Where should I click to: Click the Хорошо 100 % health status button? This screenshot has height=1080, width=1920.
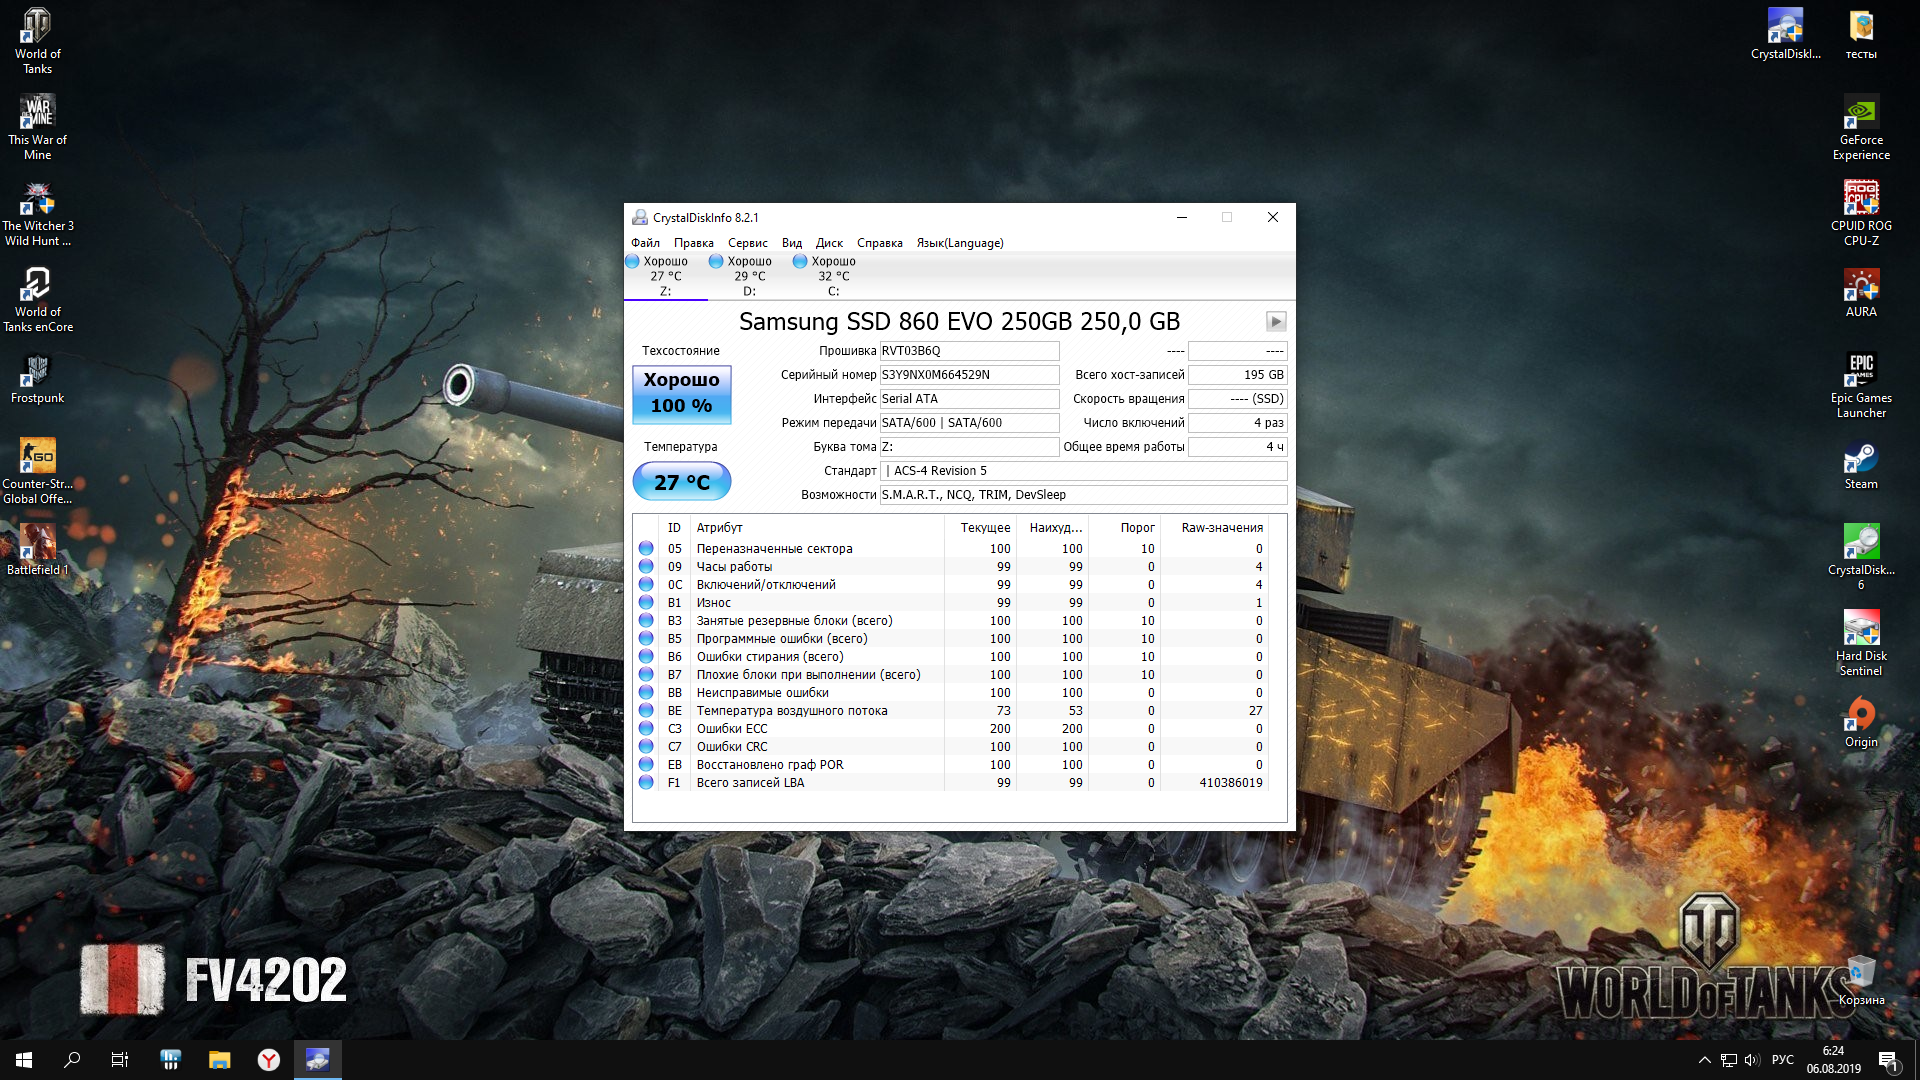(x=681, y=393)
